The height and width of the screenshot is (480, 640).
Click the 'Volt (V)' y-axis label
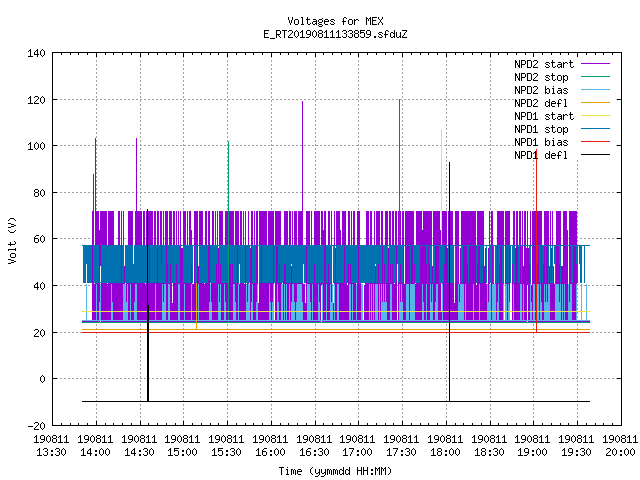coord(12,240)
